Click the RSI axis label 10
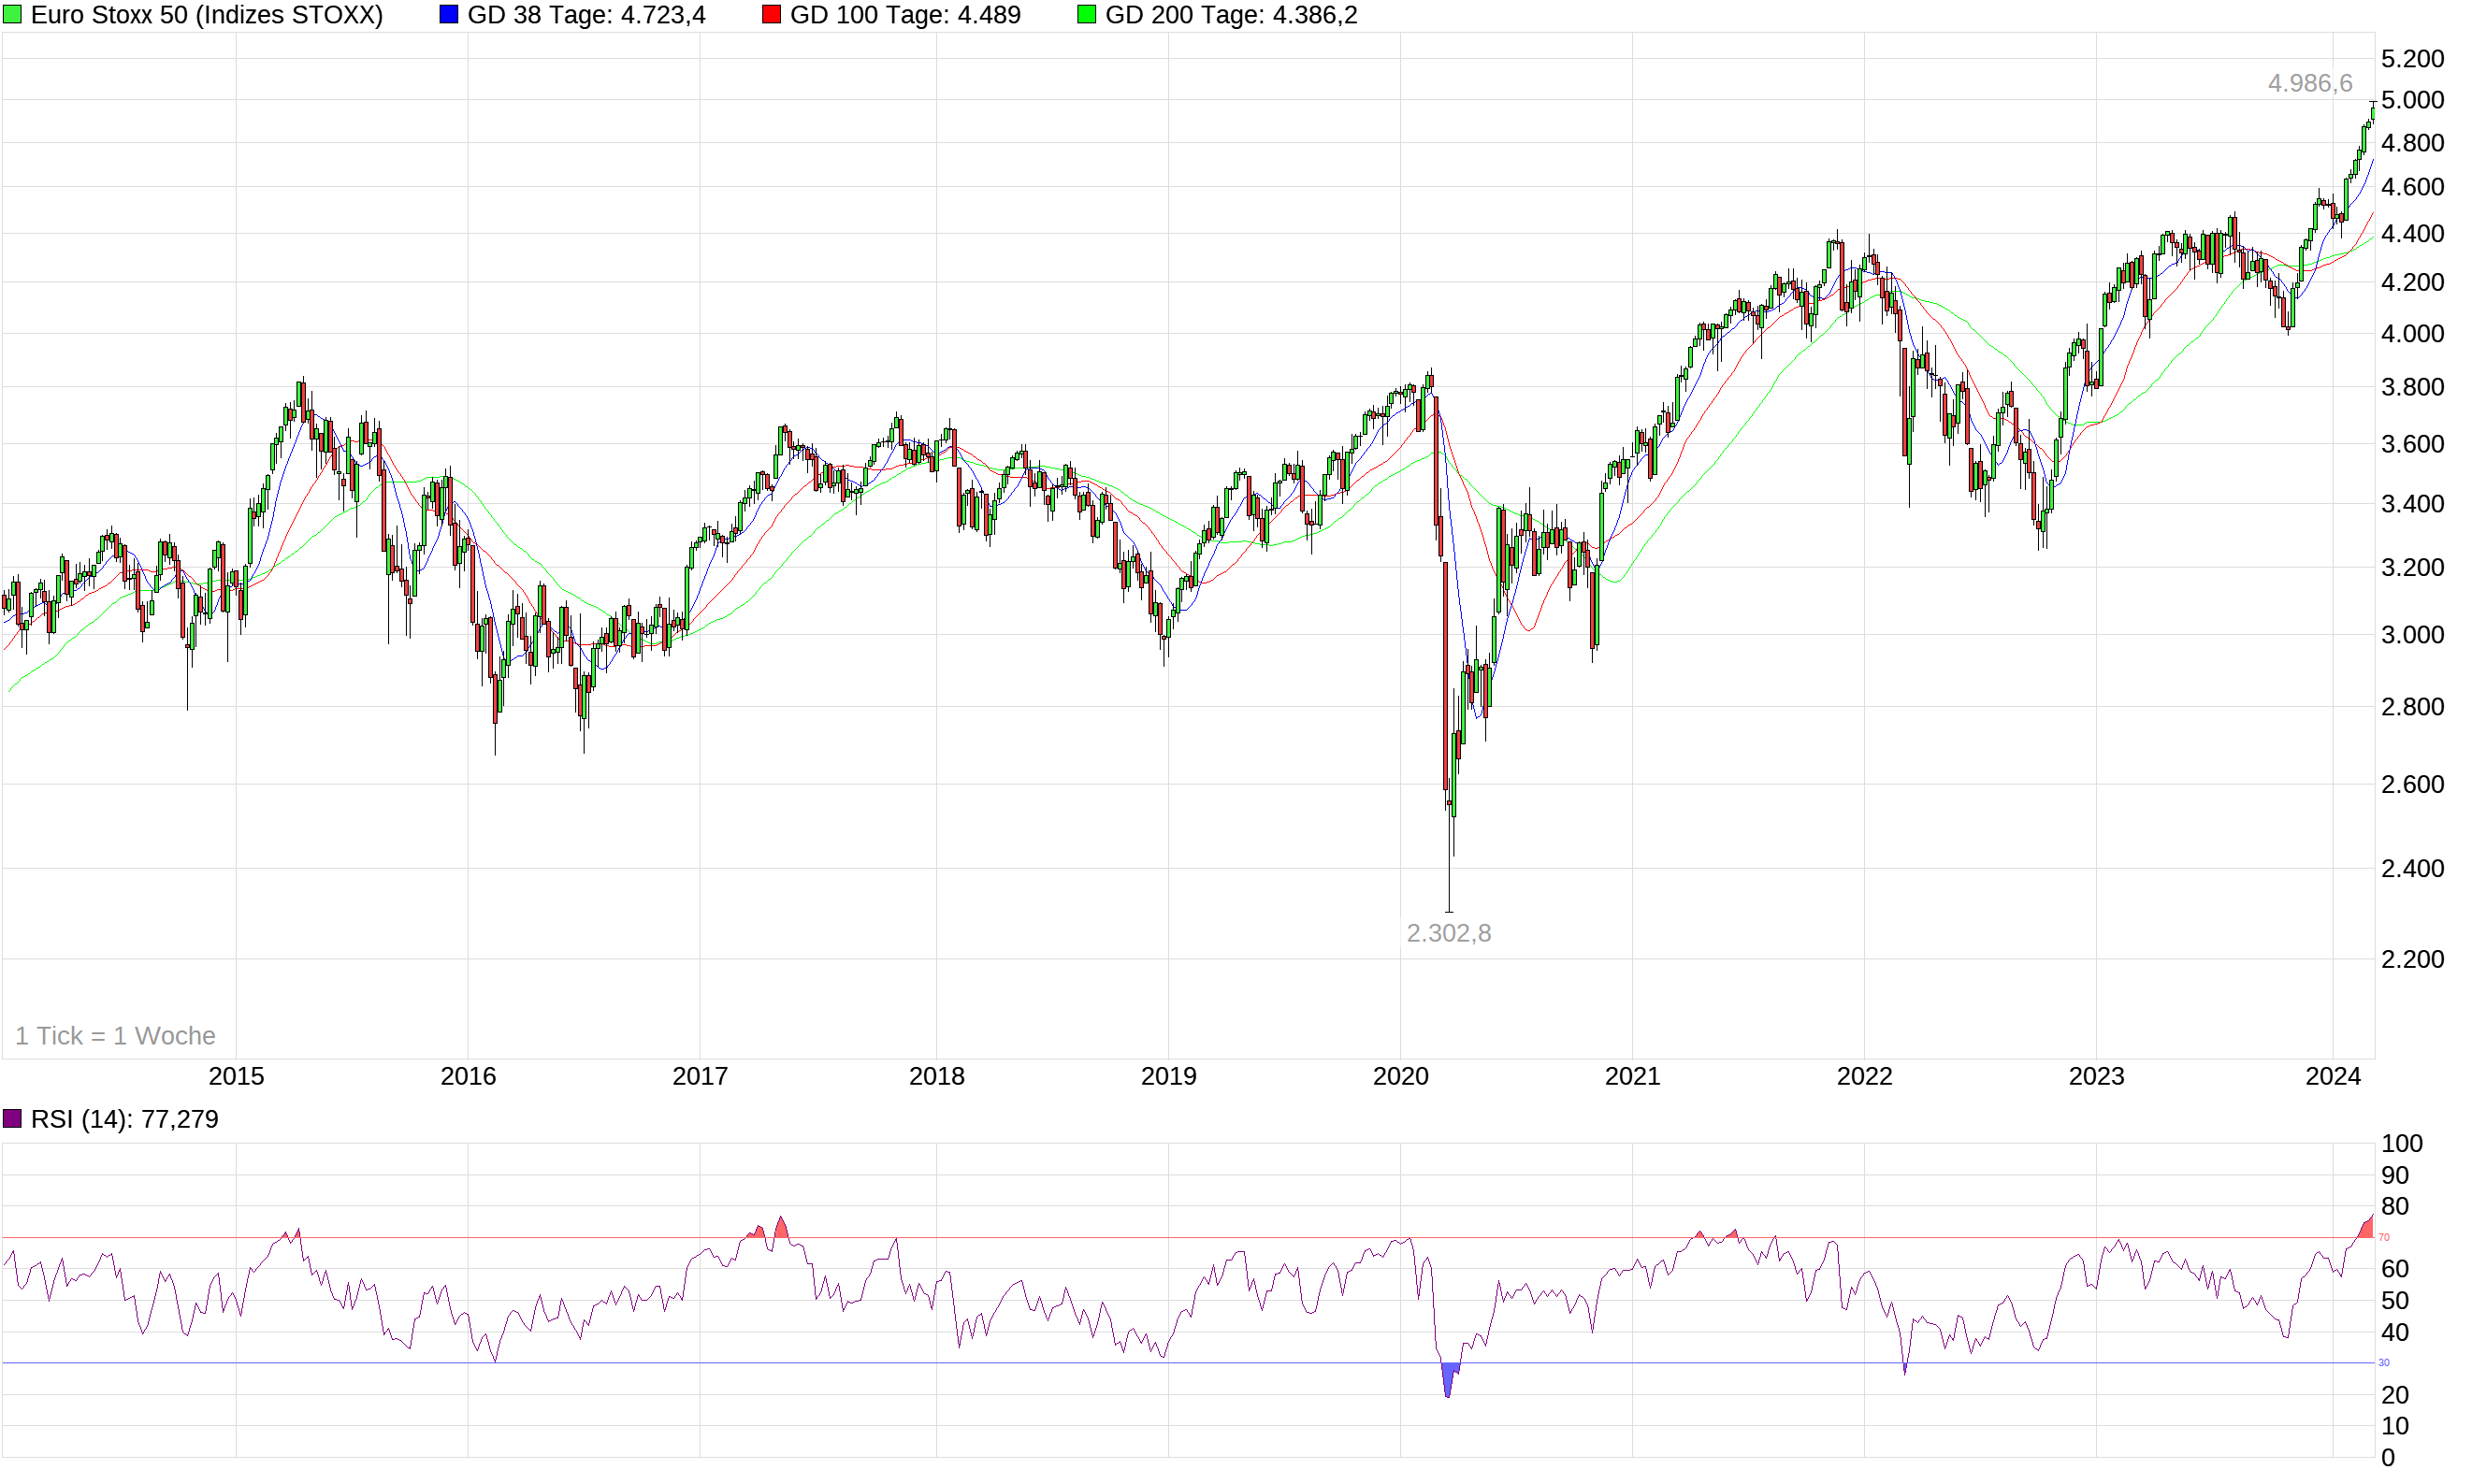The image size is (2472, 1484). [x=2395, y=1426]
